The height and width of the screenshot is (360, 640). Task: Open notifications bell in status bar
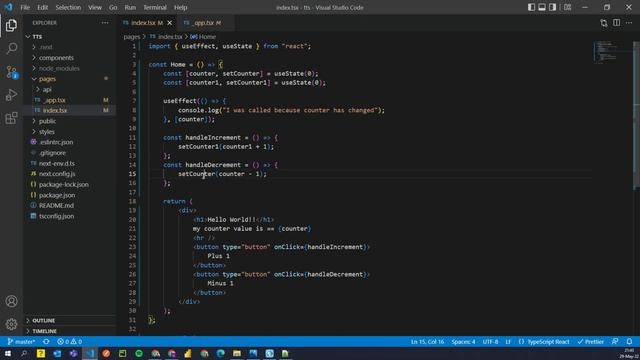point(629,342)
